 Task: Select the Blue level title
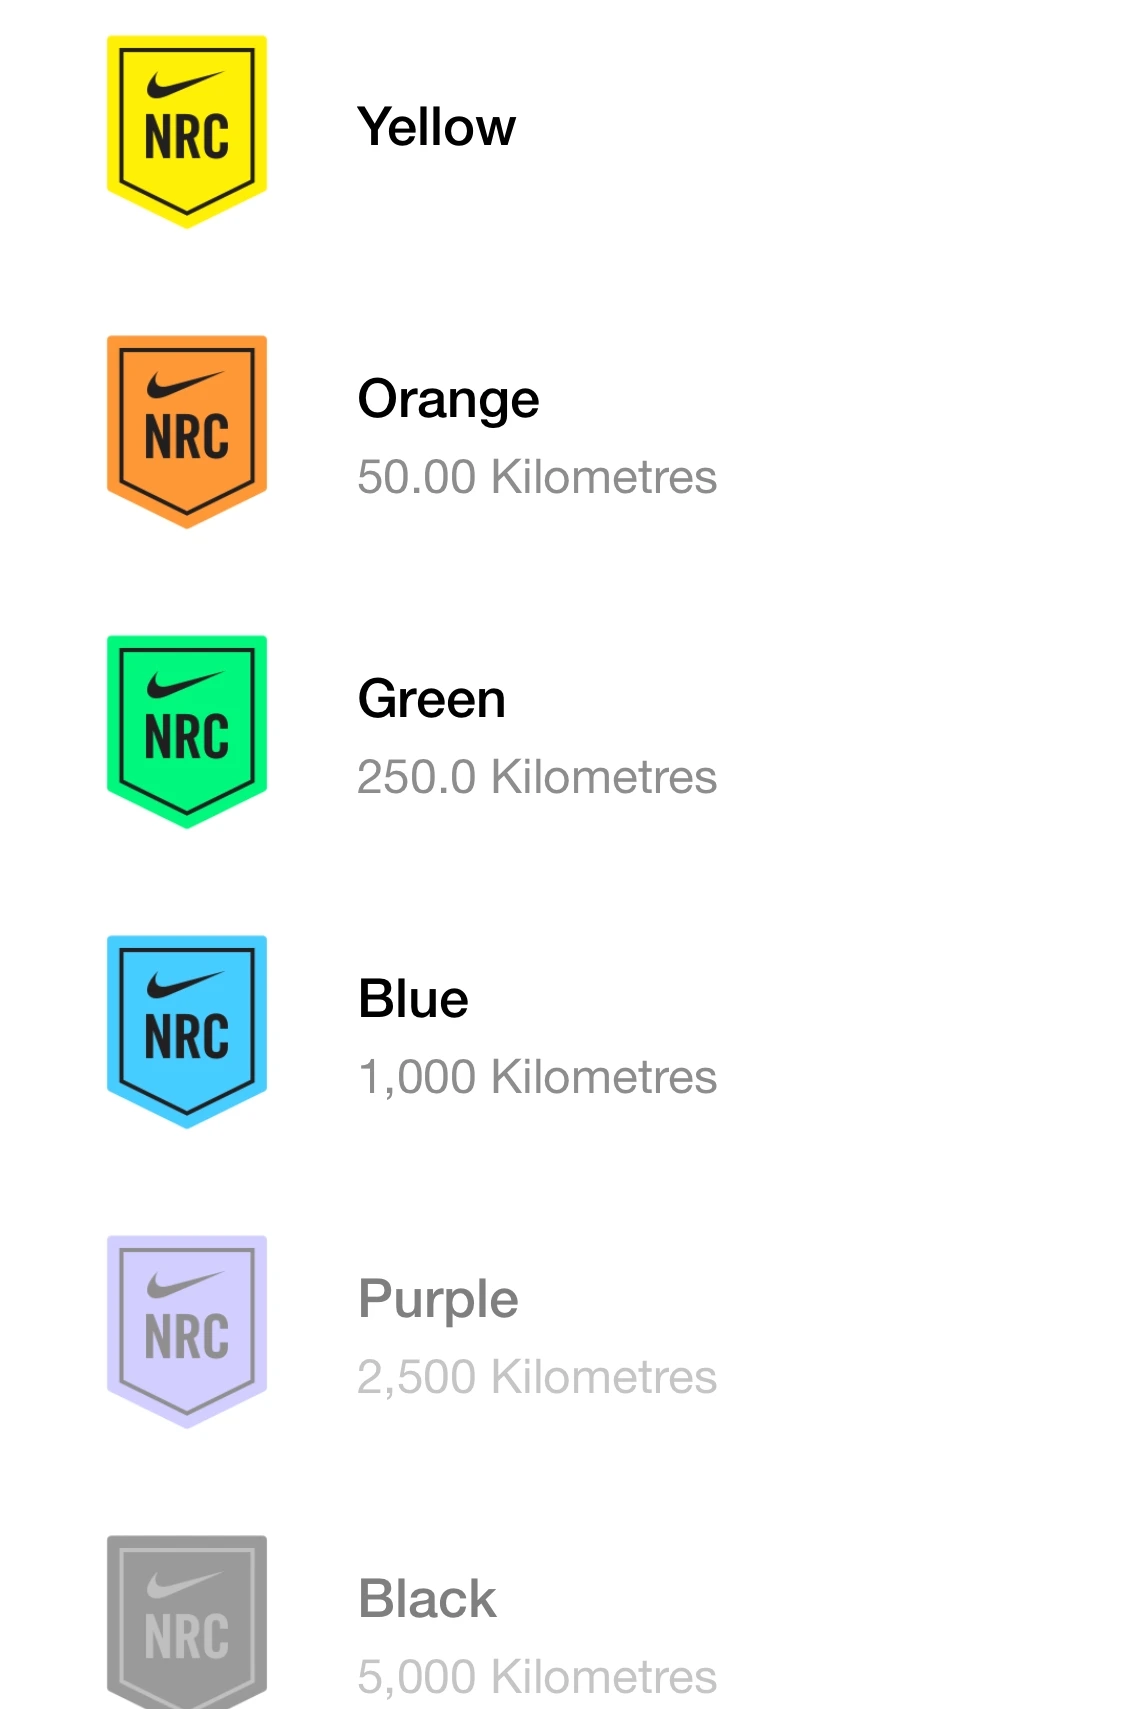click(413, 999)
